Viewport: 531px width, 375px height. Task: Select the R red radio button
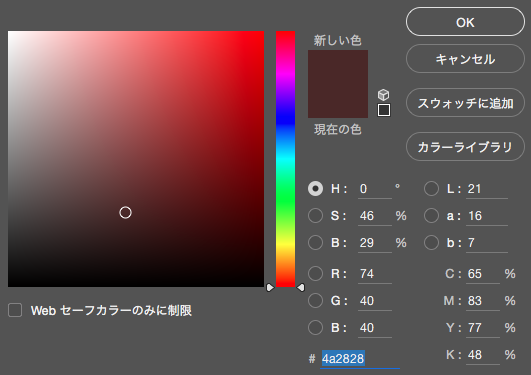point(315,273)
